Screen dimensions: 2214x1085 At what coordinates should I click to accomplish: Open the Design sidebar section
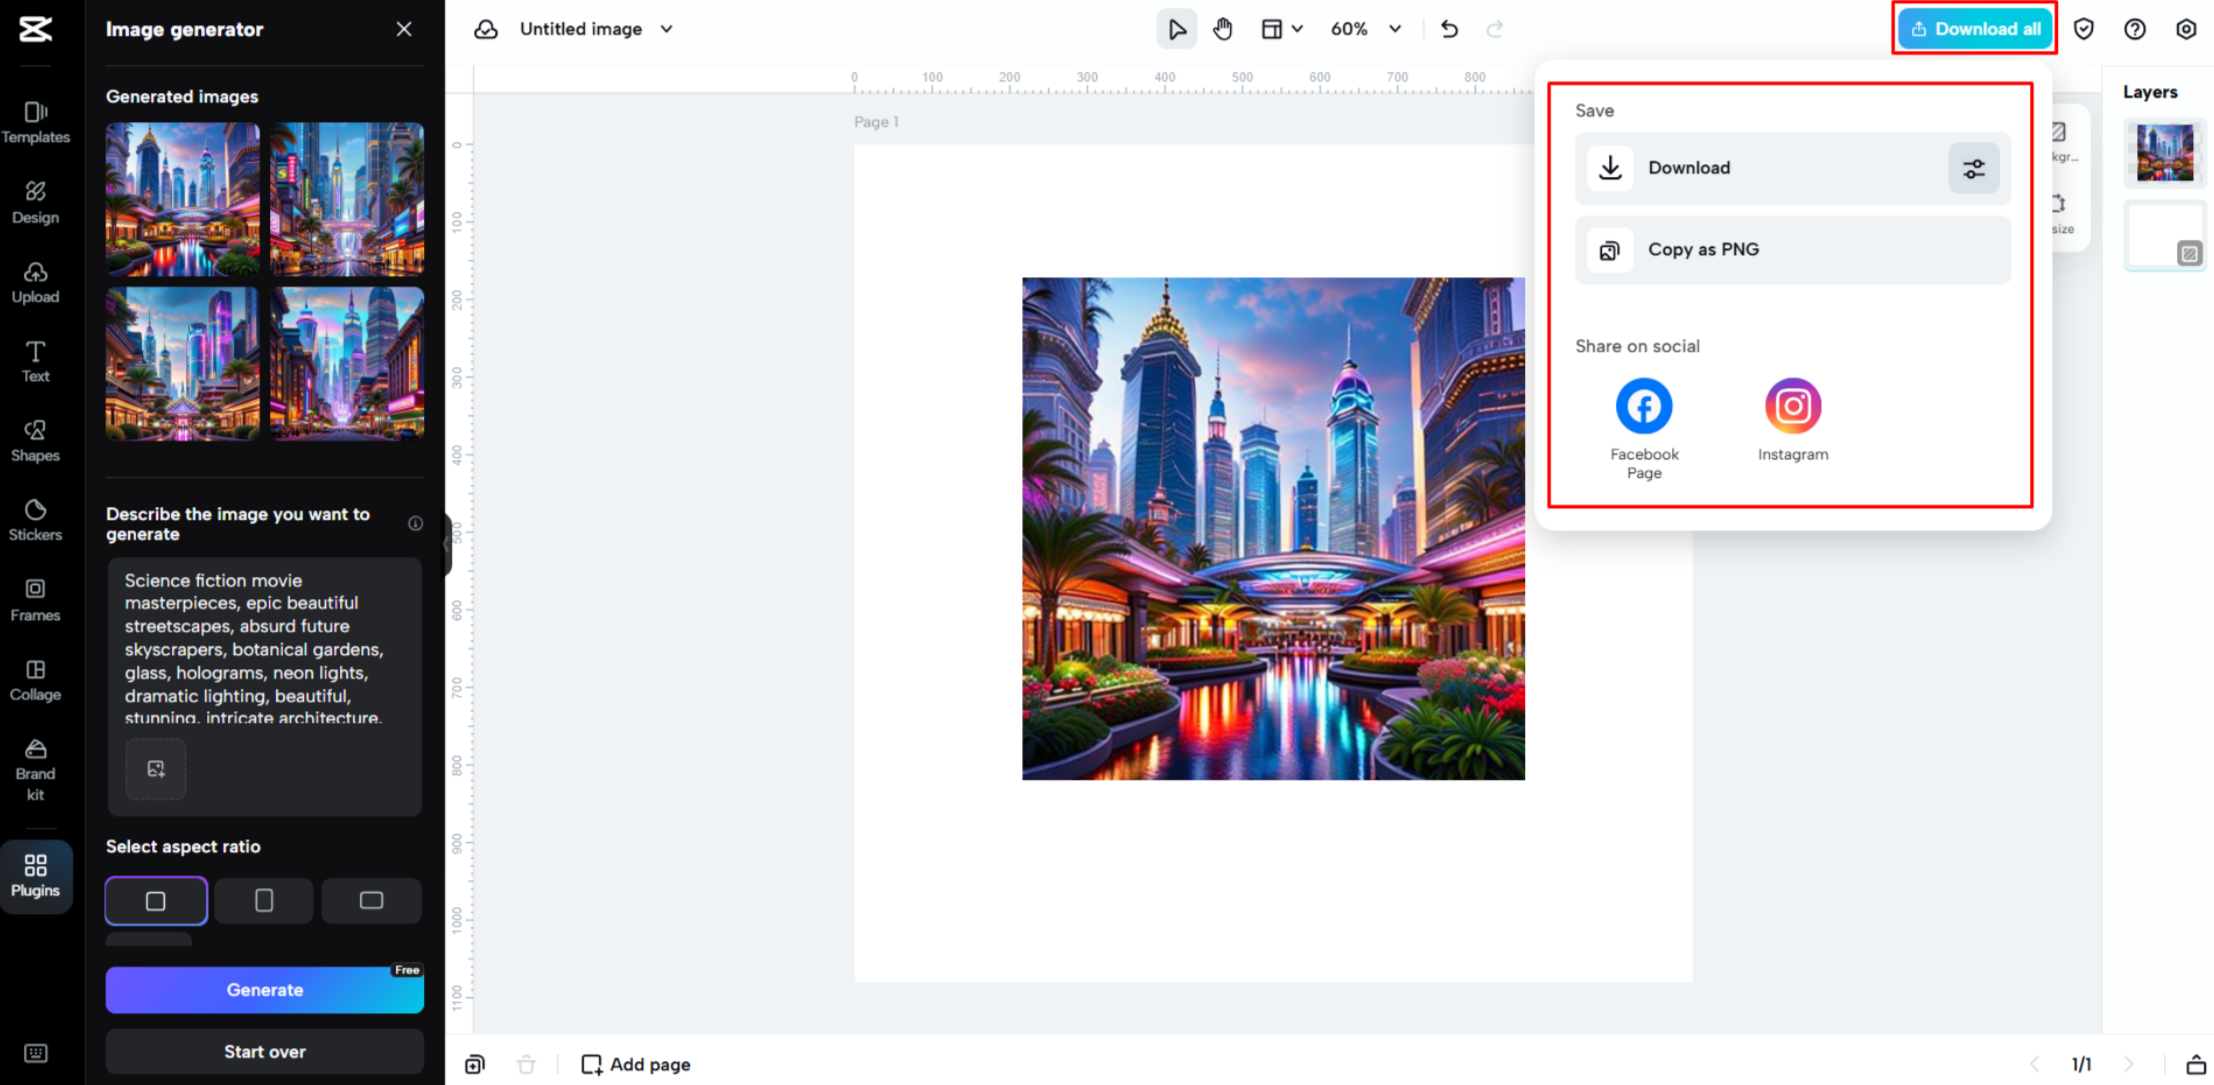point(36,201)
